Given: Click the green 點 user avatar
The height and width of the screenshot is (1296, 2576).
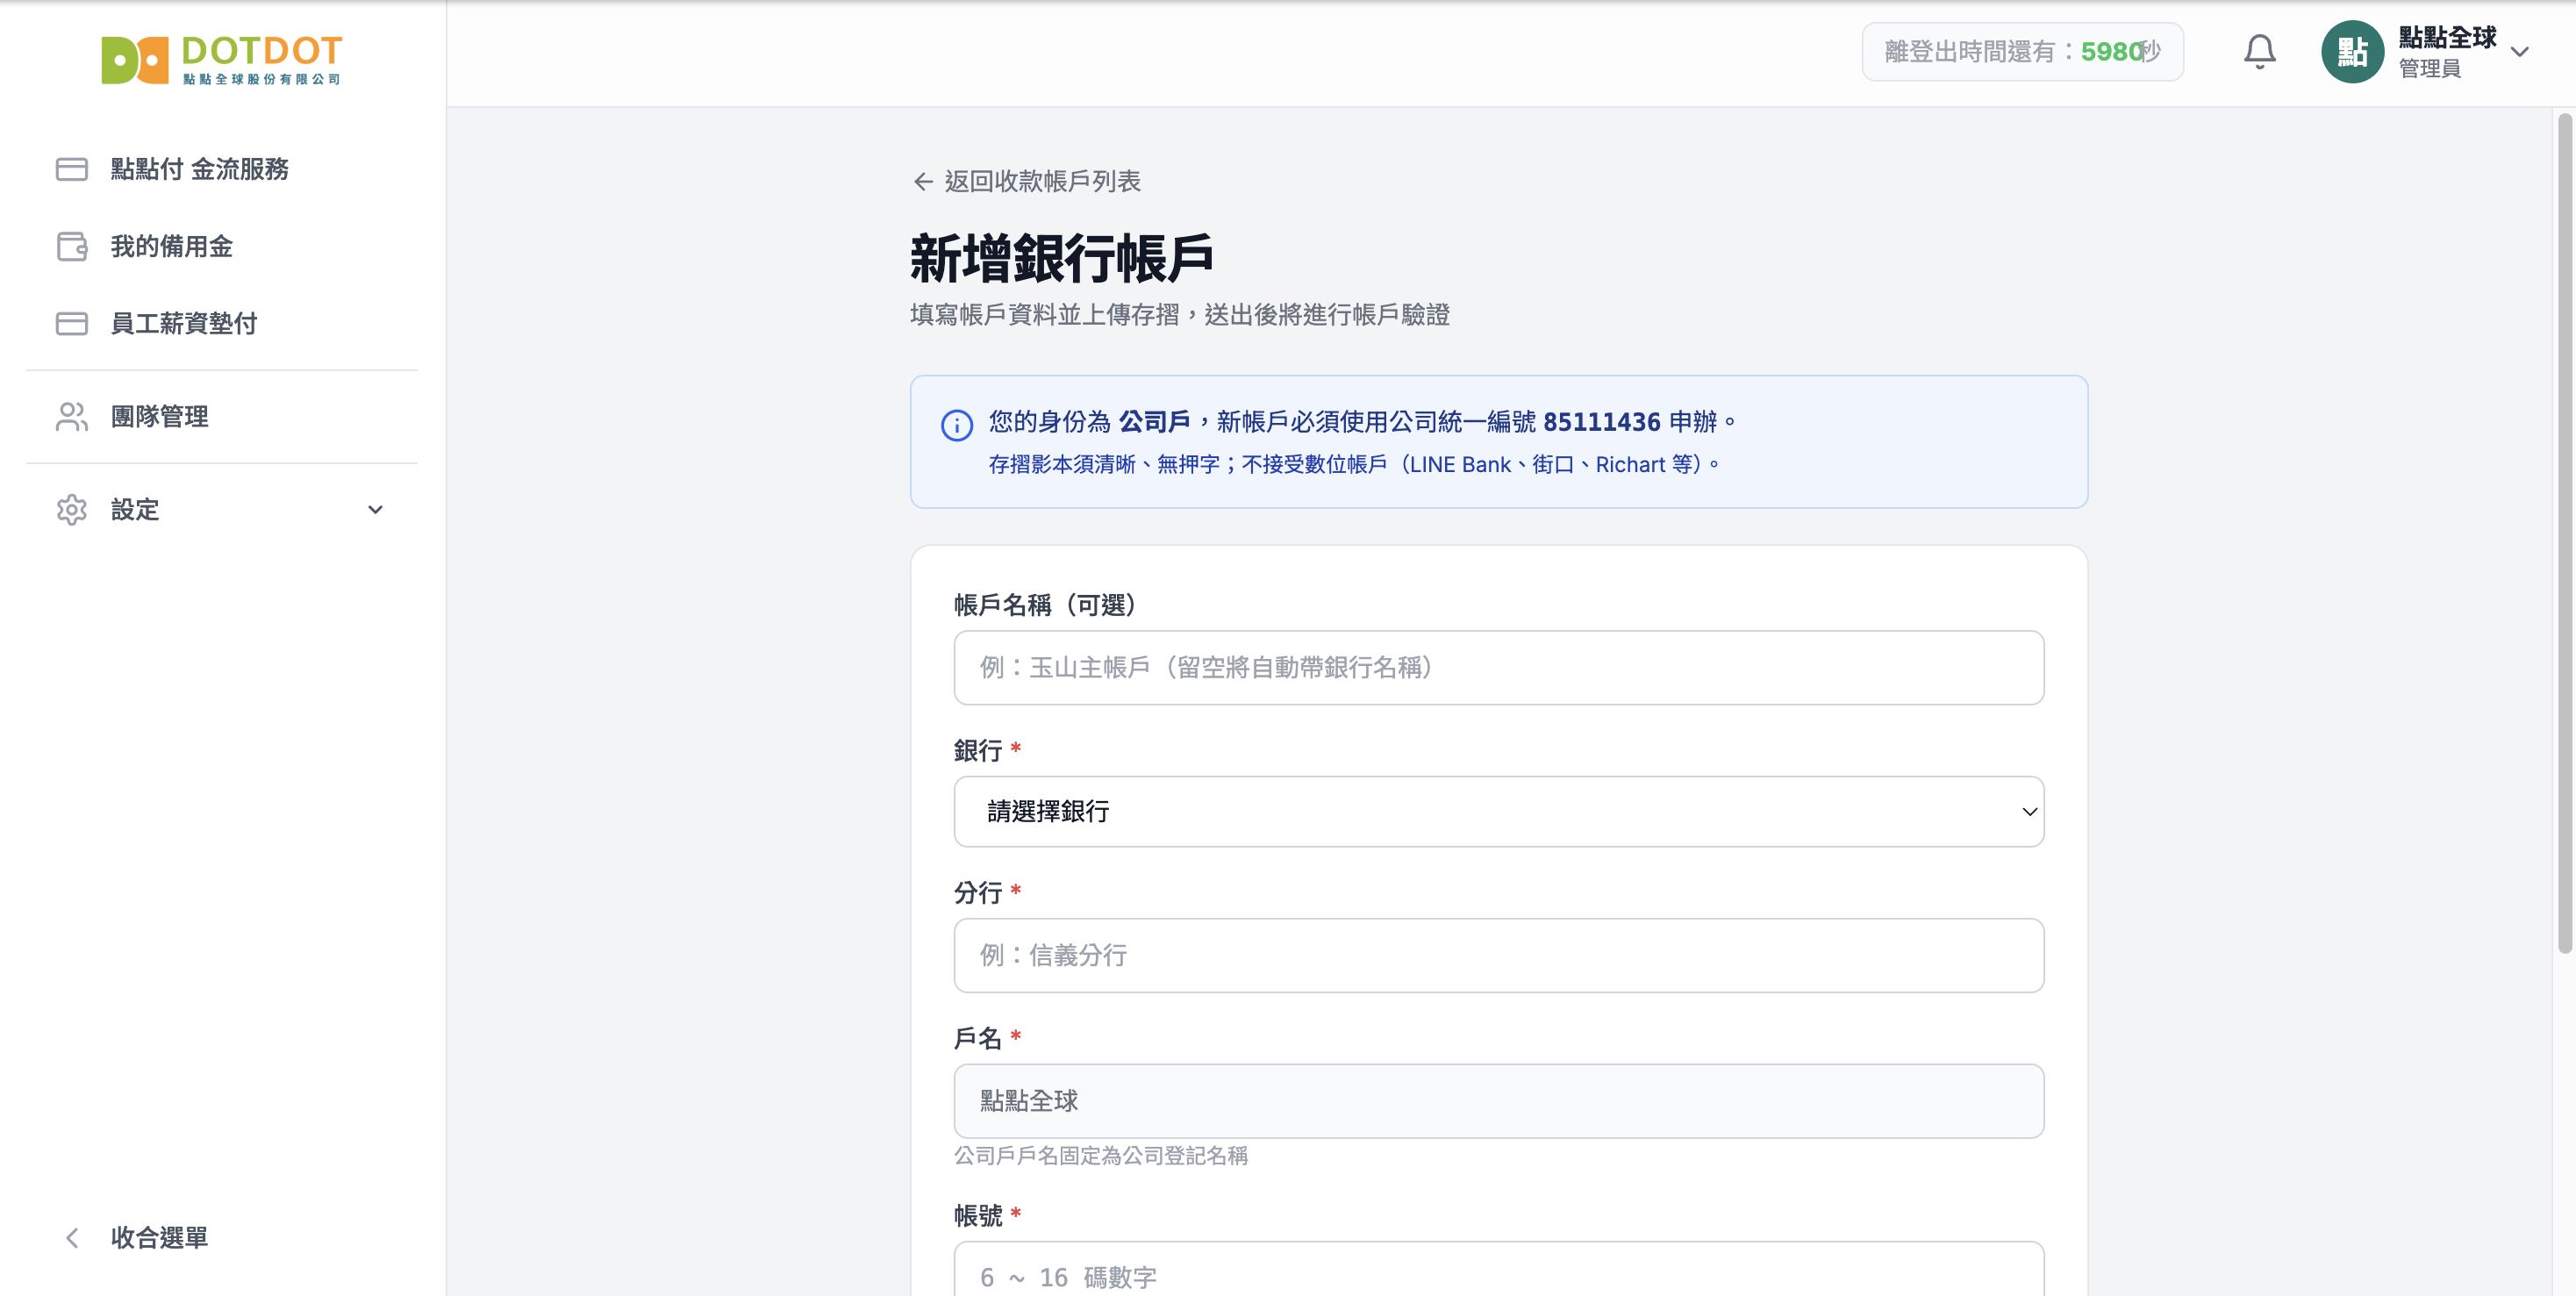Looking at the screenshot, I should [2352, 51].
